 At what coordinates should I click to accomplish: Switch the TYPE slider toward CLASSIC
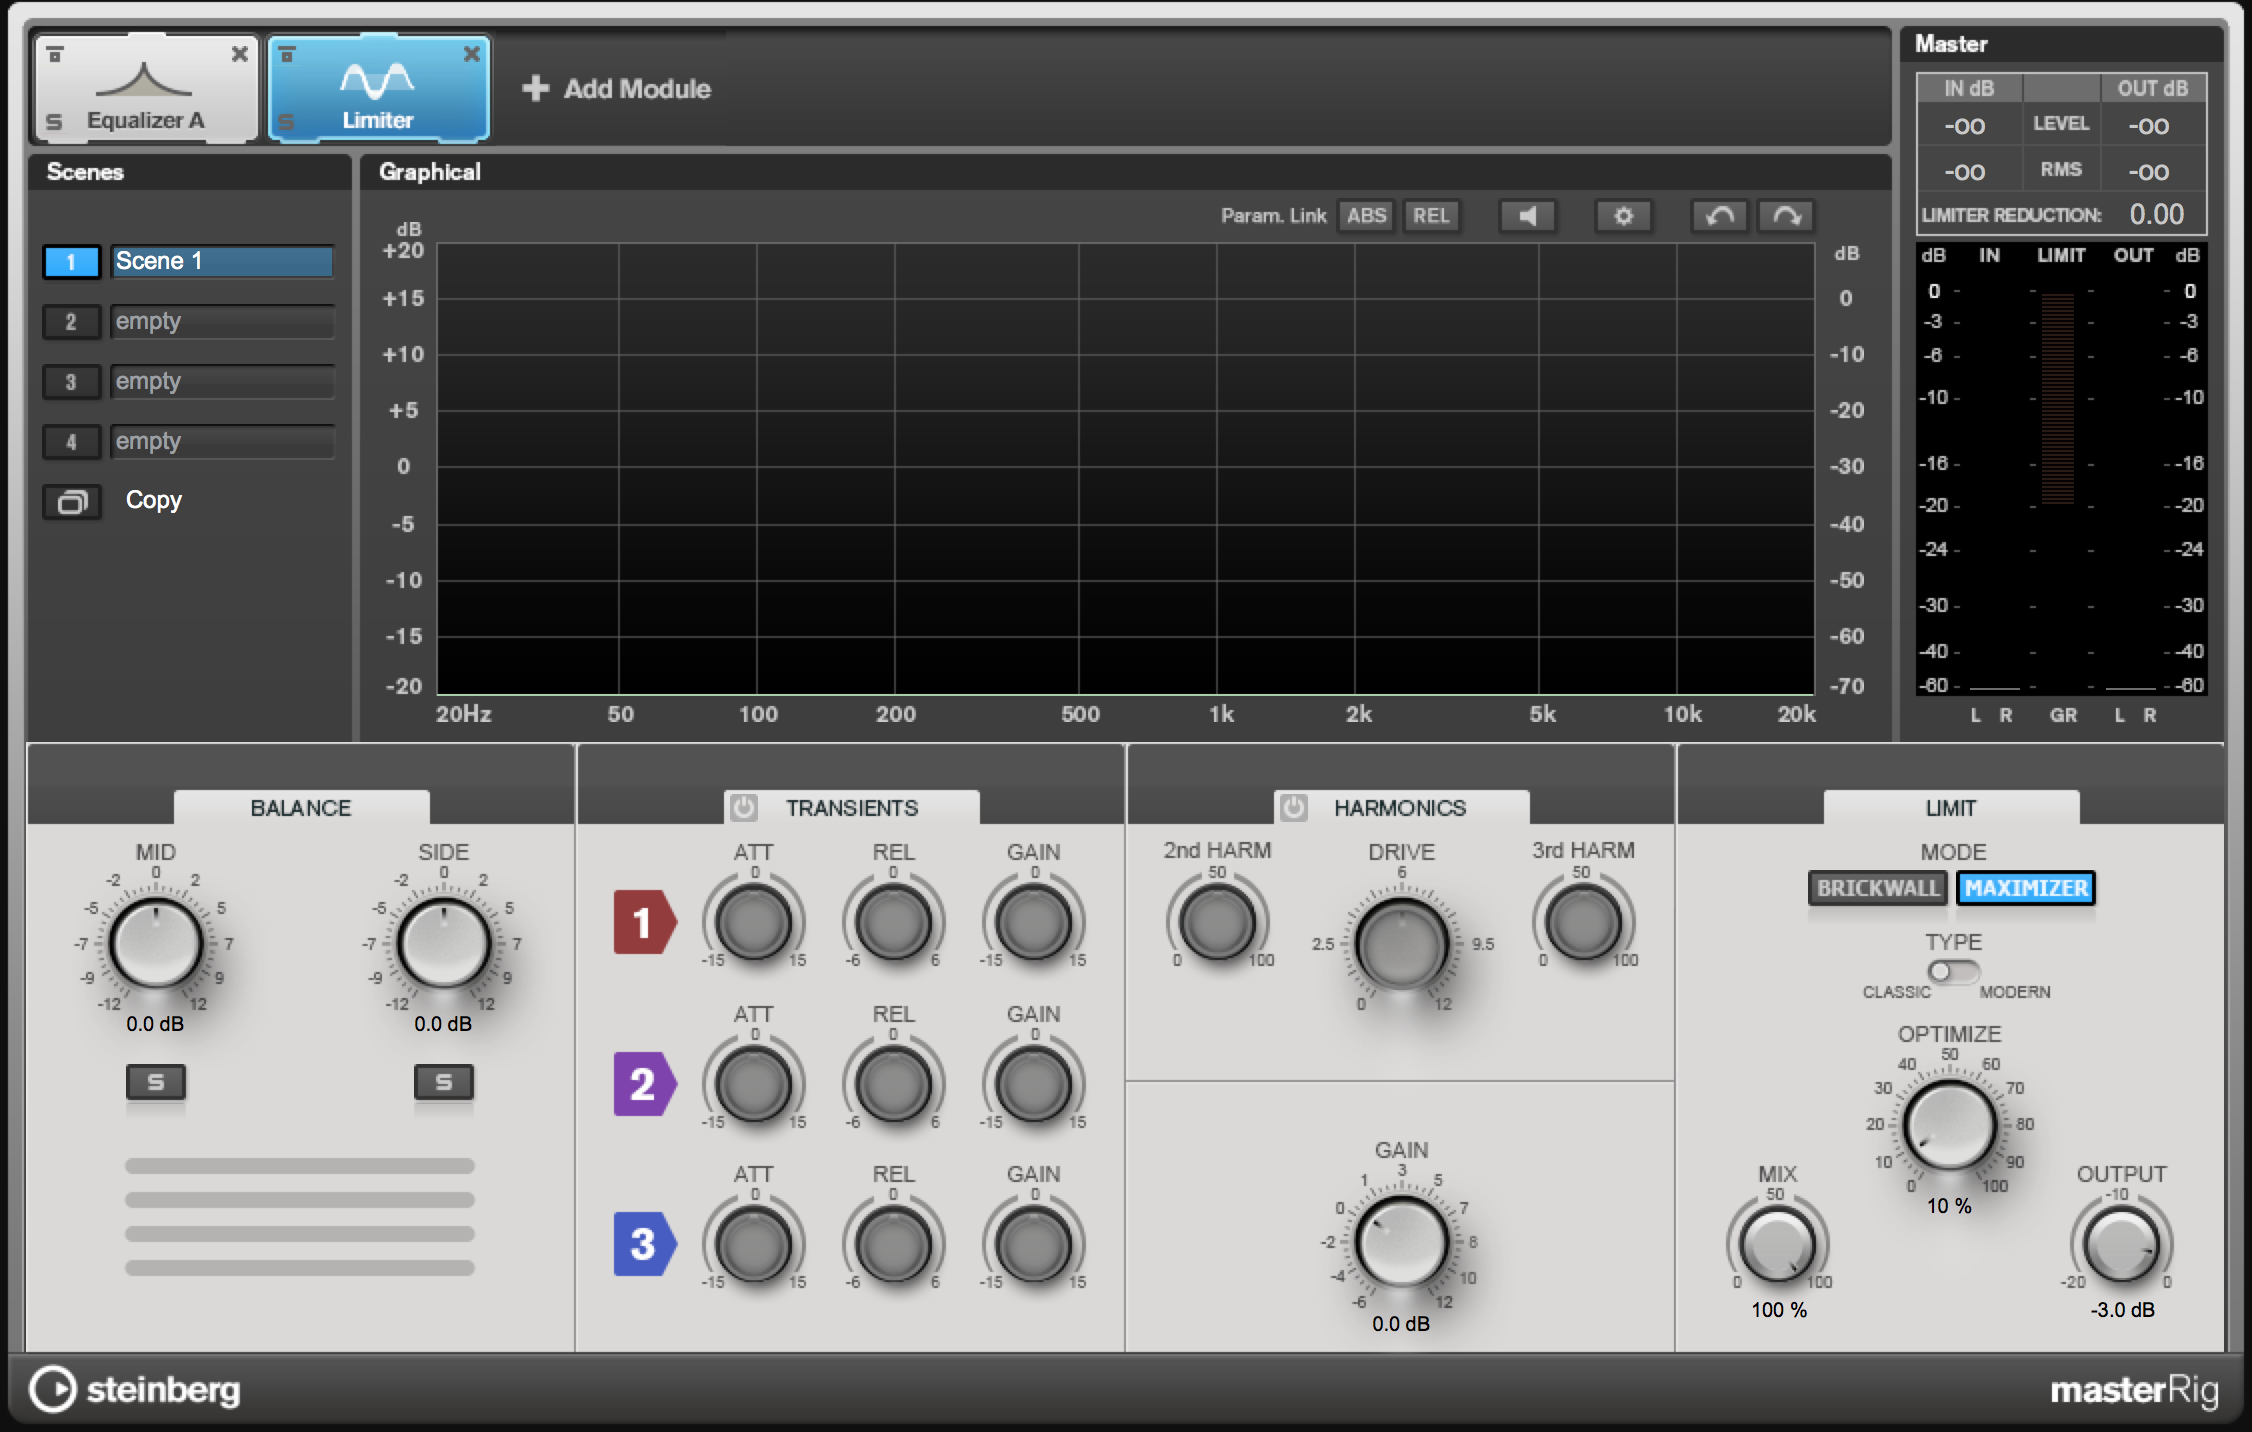[1938, 971]
